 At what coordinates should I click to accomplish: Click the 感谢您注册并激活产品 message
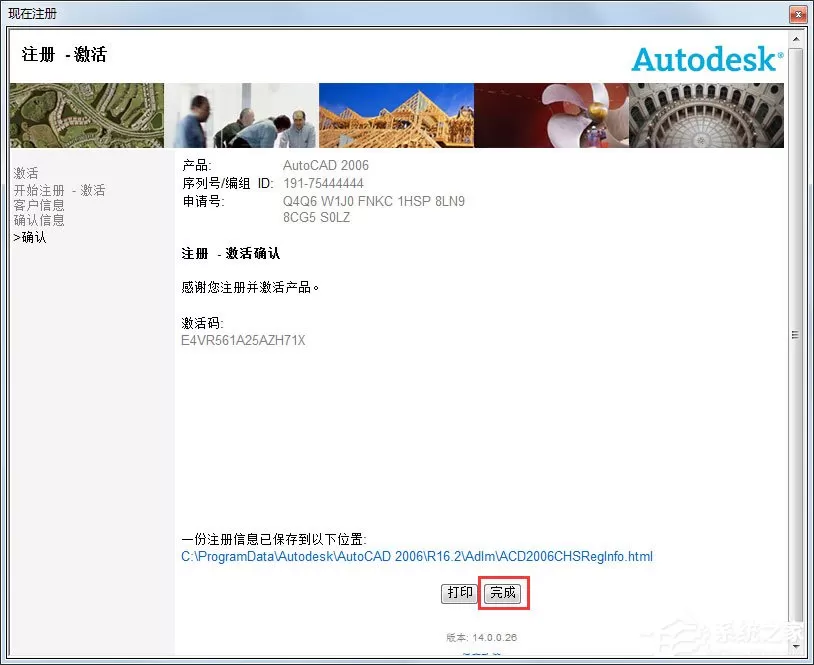click(250, 287)
